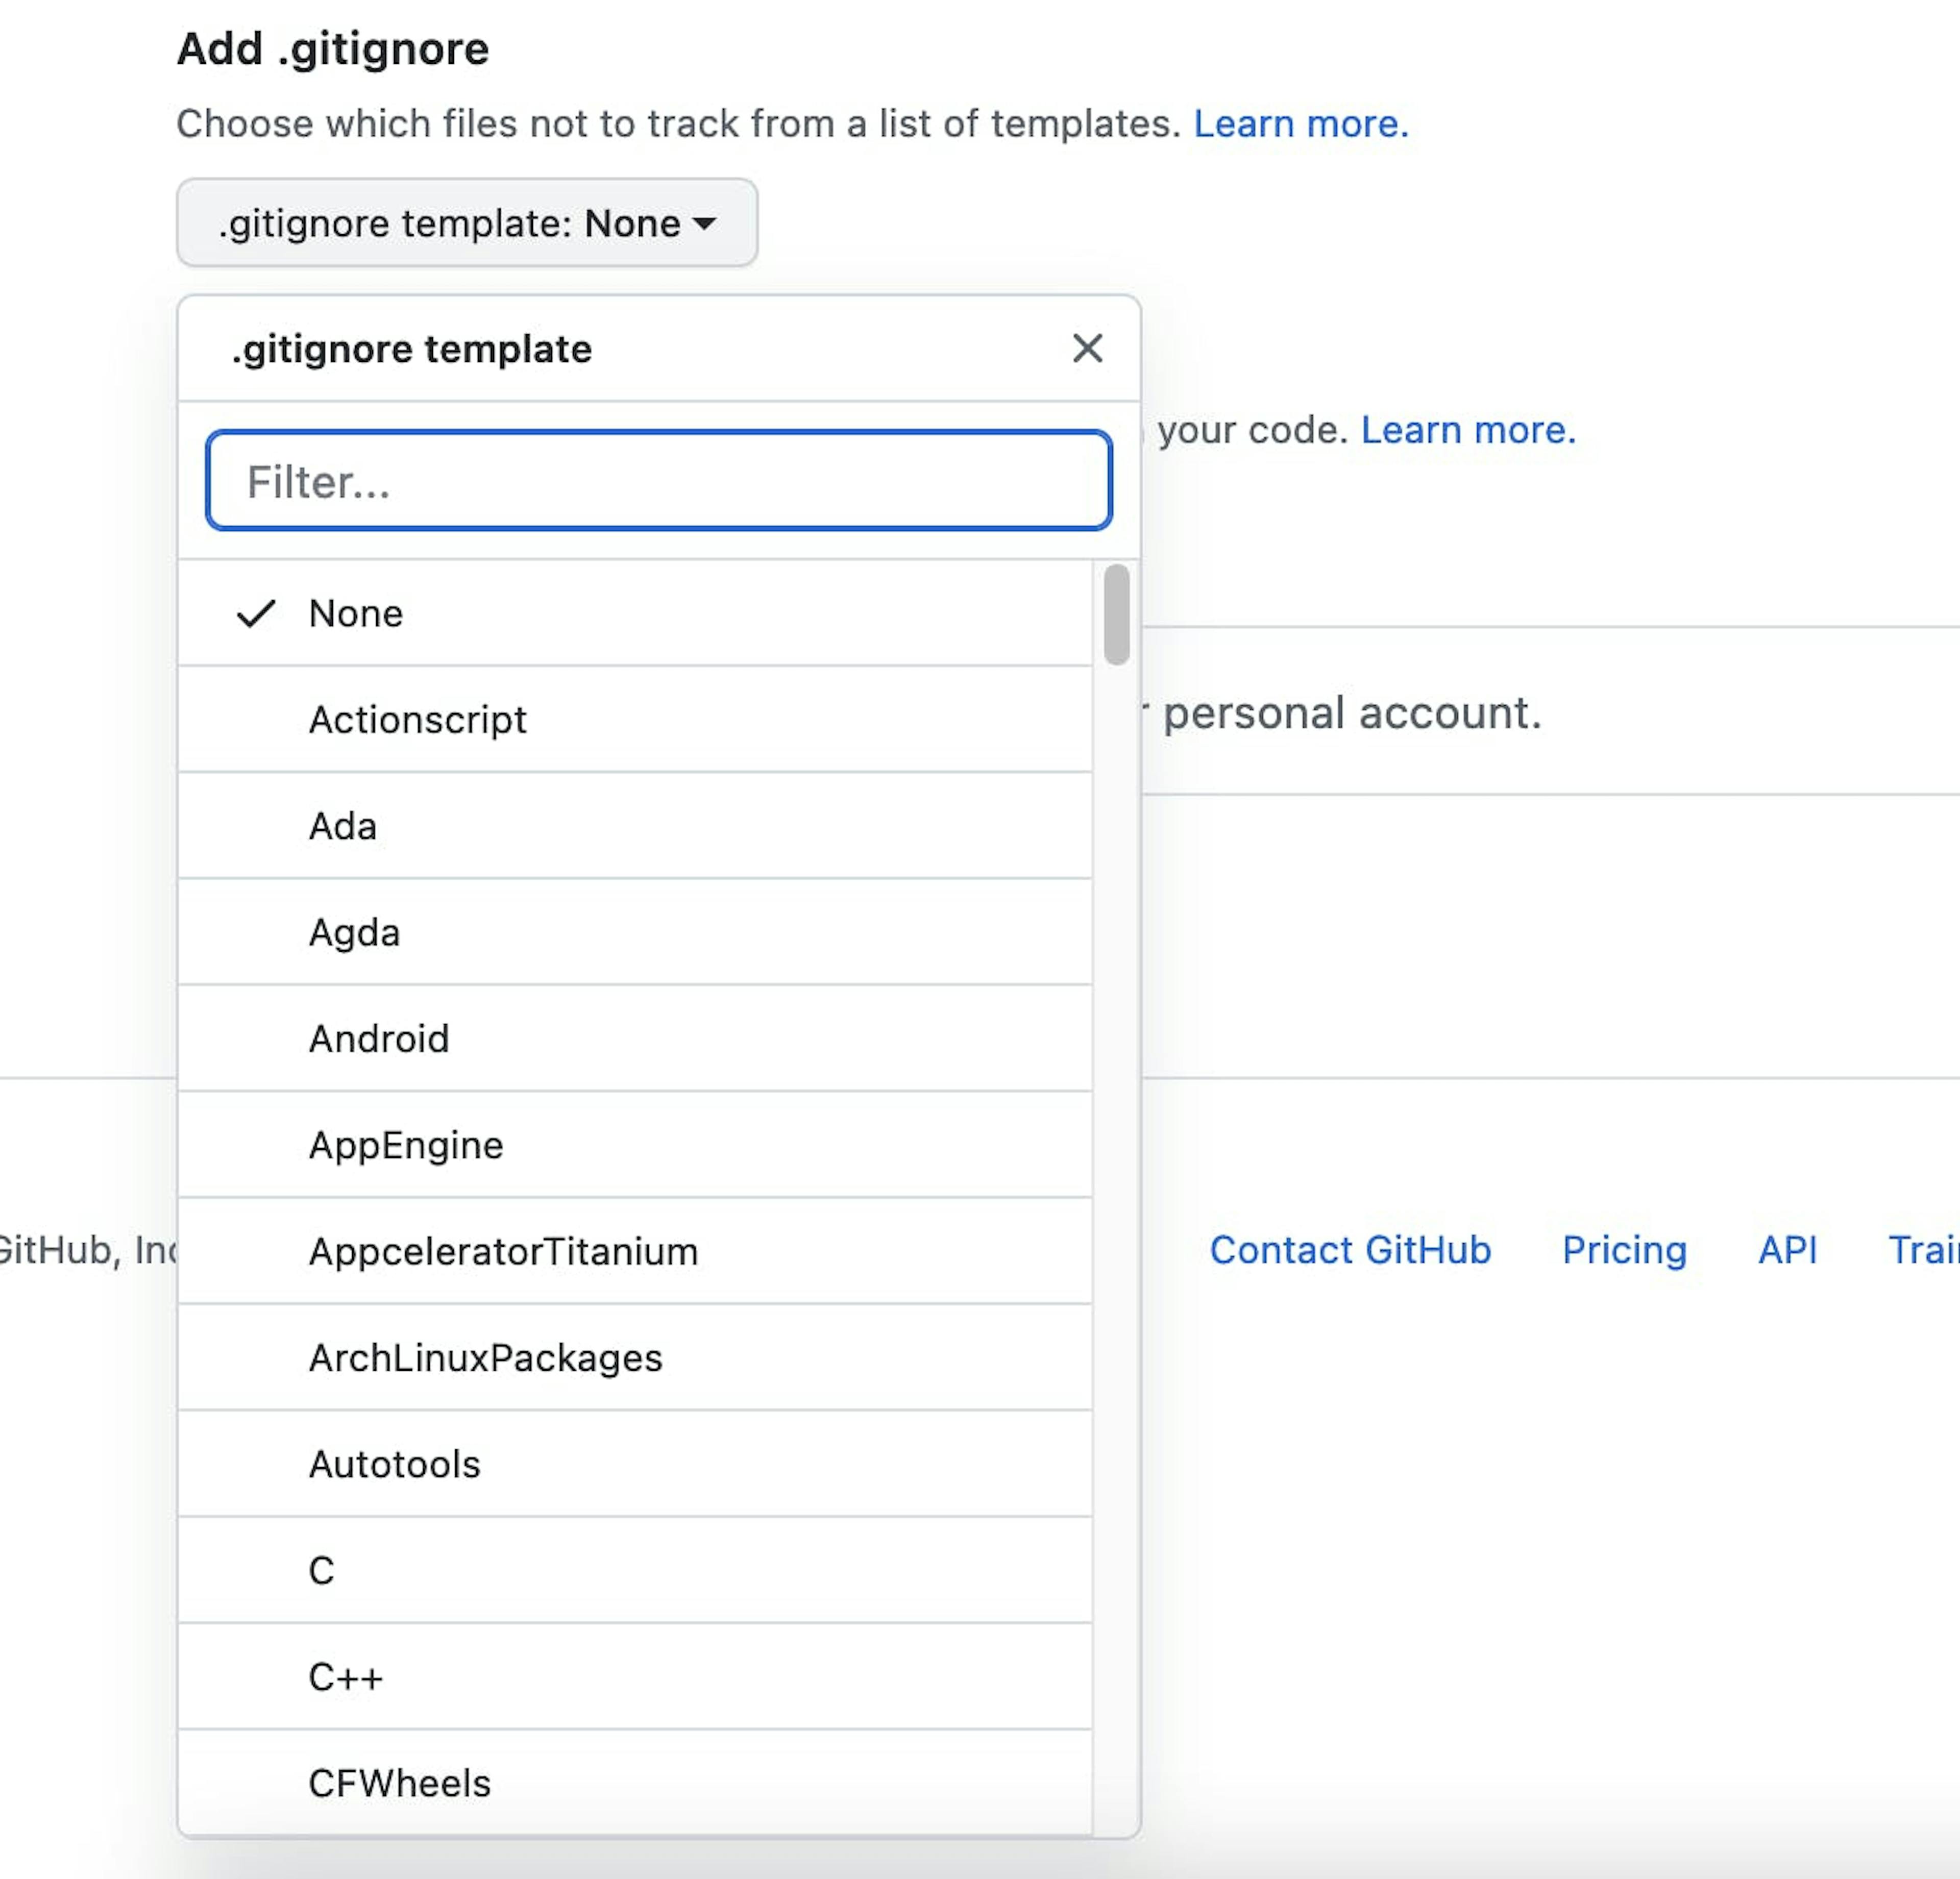Choose the Android gitignore template
Image resolution: width=1960 pixels, height=1879 pixels.
point(379,1039)
